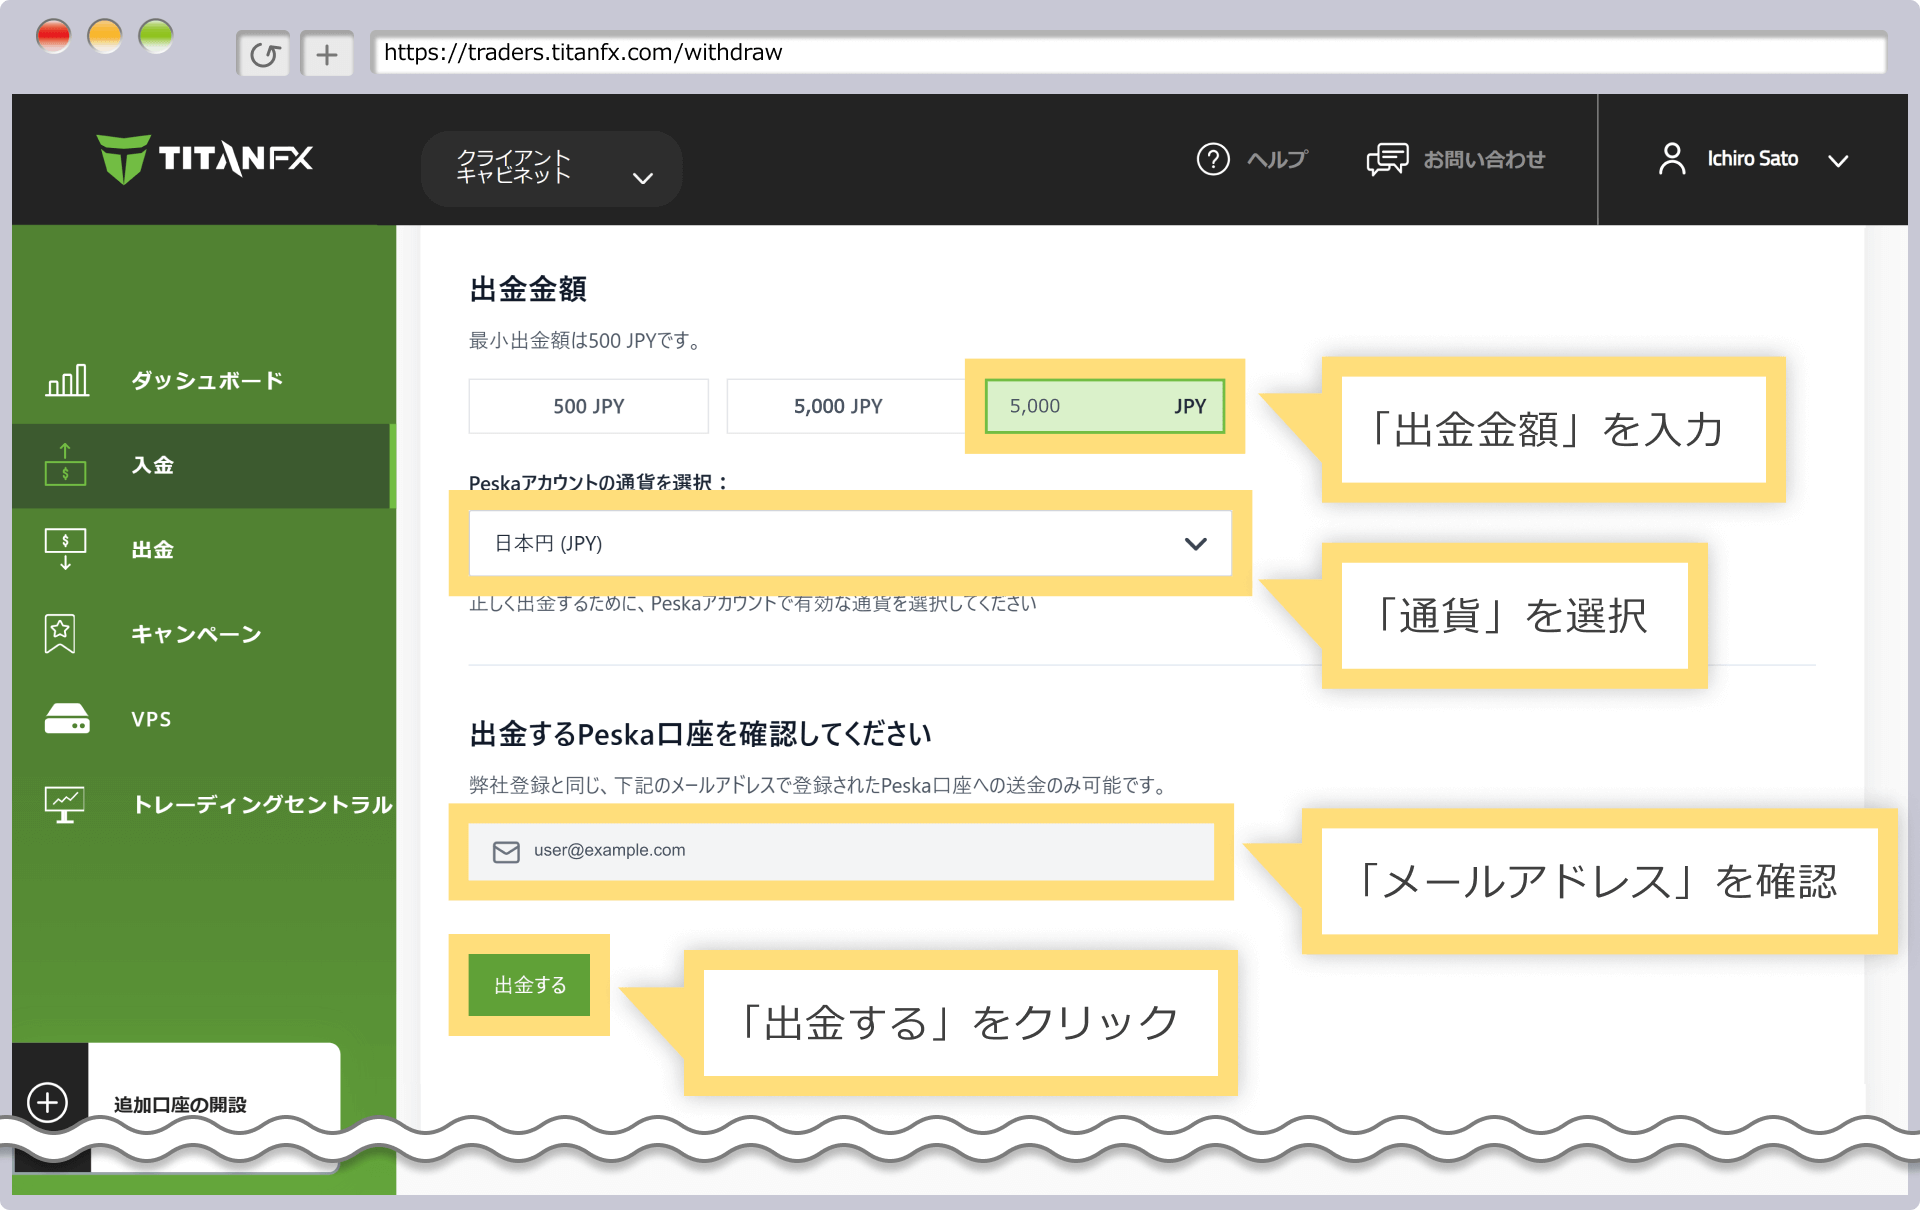Choose the 500 JPY preset amount
This screenshot has width=1920, height=1210.
[x=589, y=406]
